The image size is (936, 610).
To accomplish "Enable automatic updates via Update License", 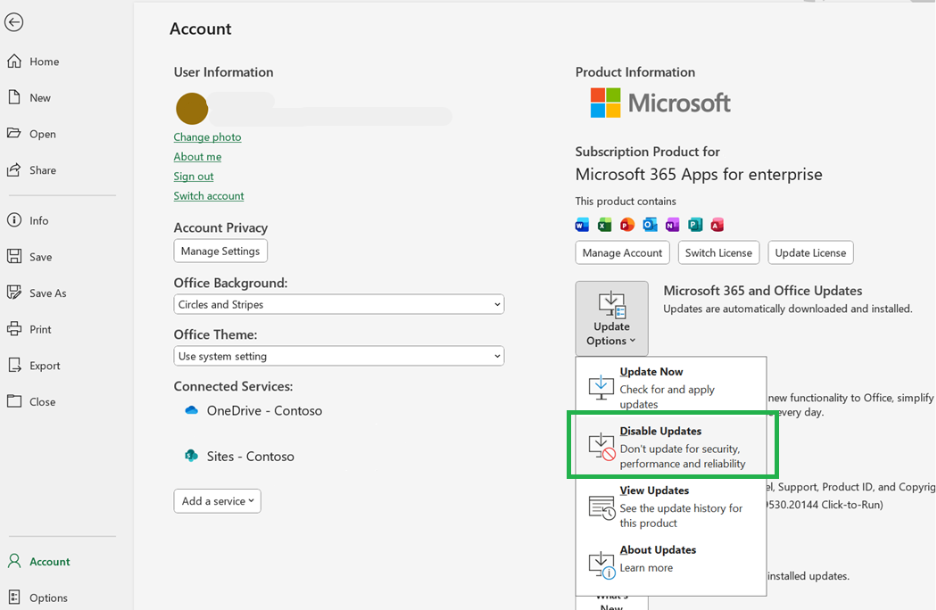I will click(x=810, y=252).
